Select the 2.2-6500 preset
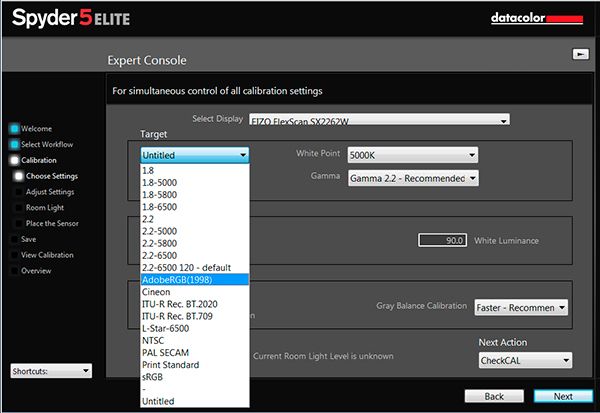The height and width of the screenshot is (413, 600). [x=195, y=256]
